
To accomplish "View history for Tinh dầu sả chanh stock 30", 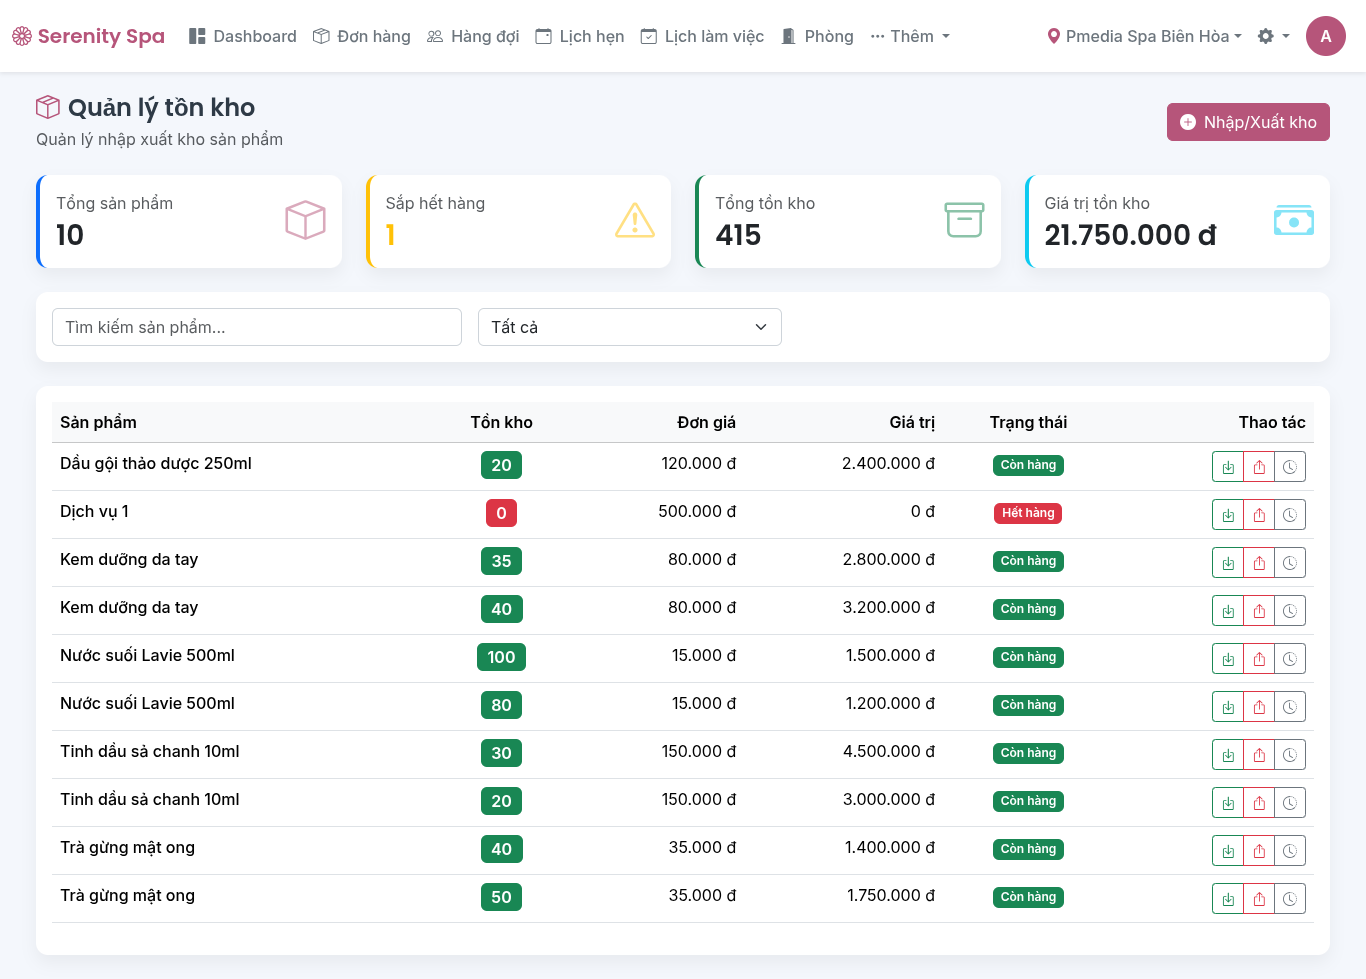I will (1290, 755).
